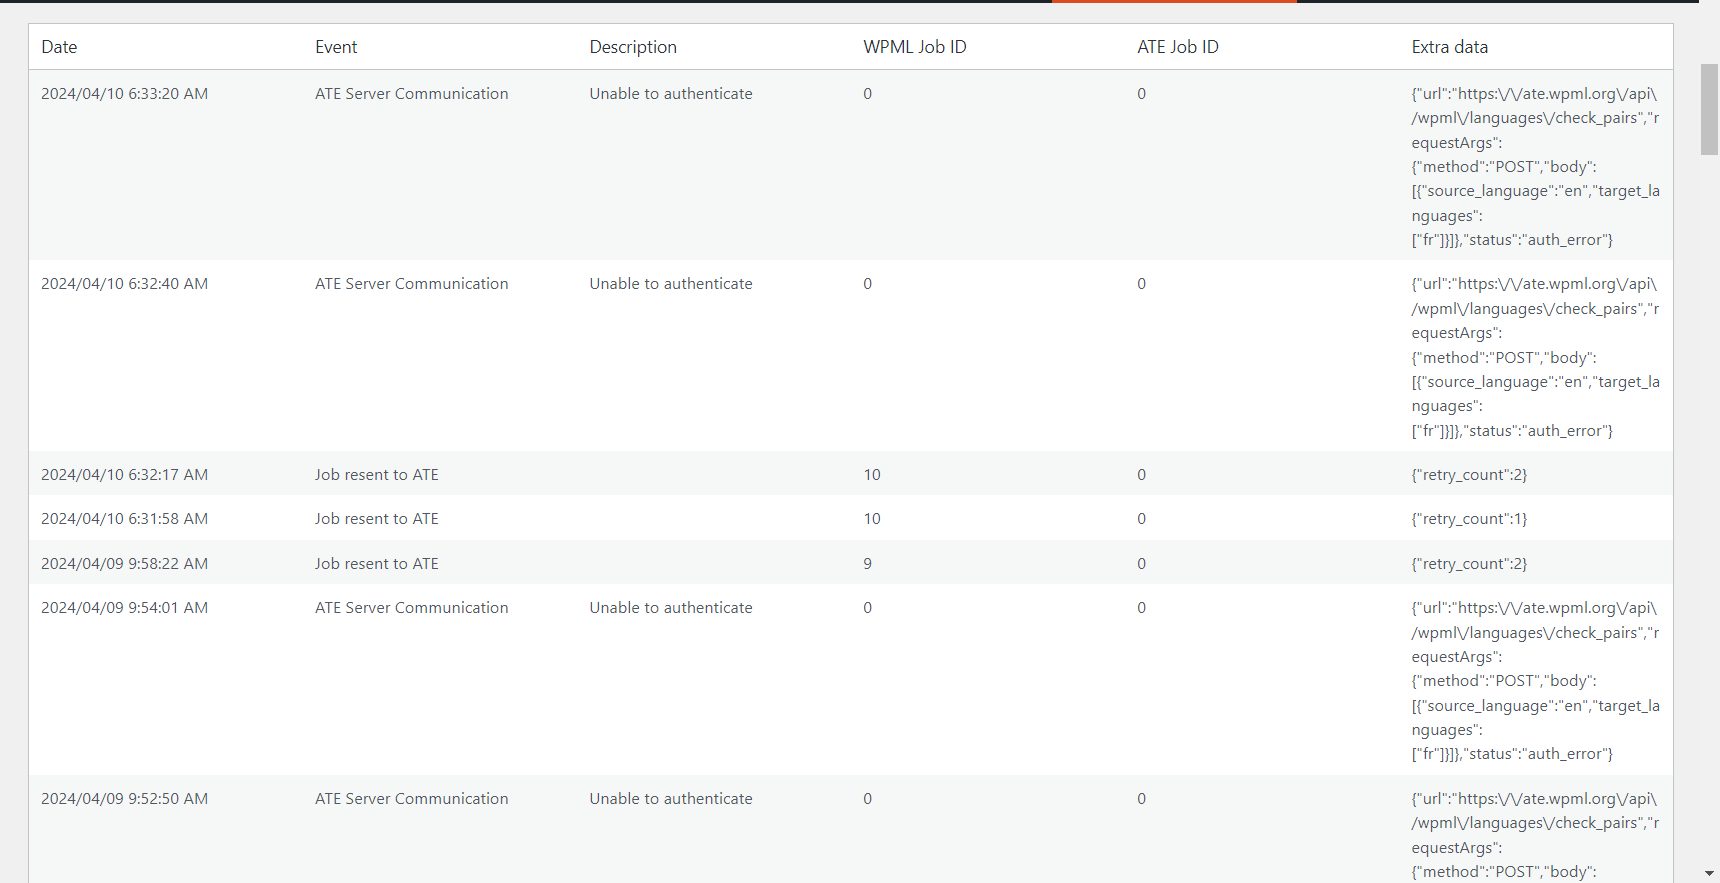1720x883 pixels.
Task: Click retry_count:2 in the 6:32:17 row
Action: pyautogui.click(x=1469, y=475)
